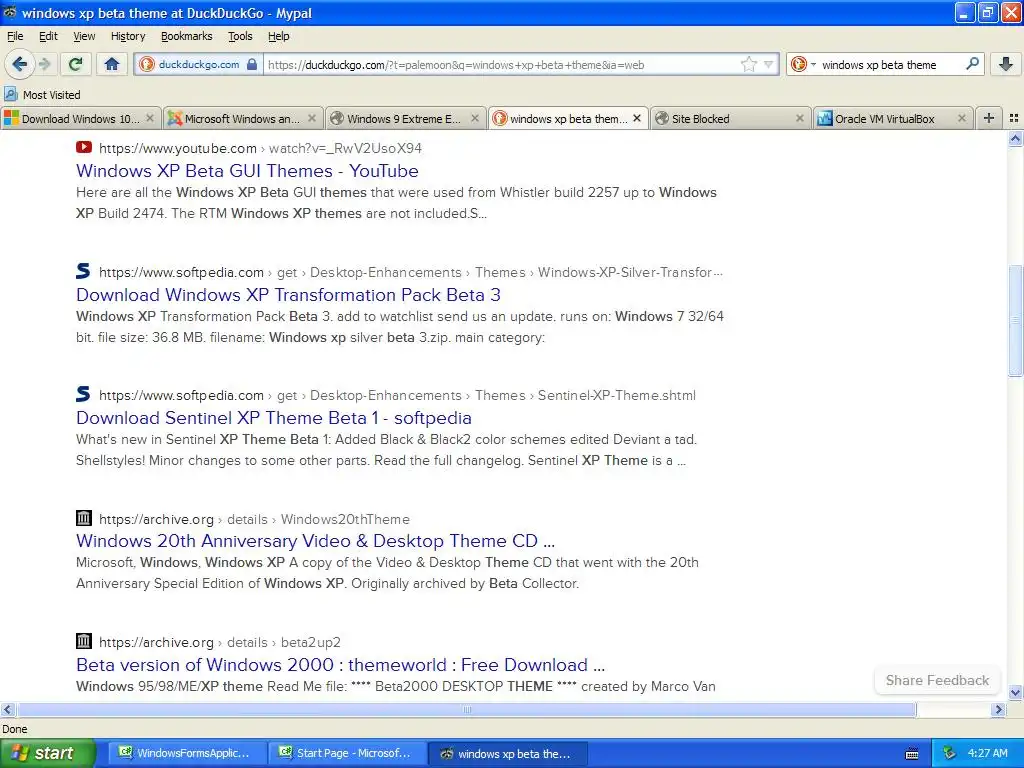Click the Share Feedback button
The image size is (1024, 768).
tap(937, 680)
